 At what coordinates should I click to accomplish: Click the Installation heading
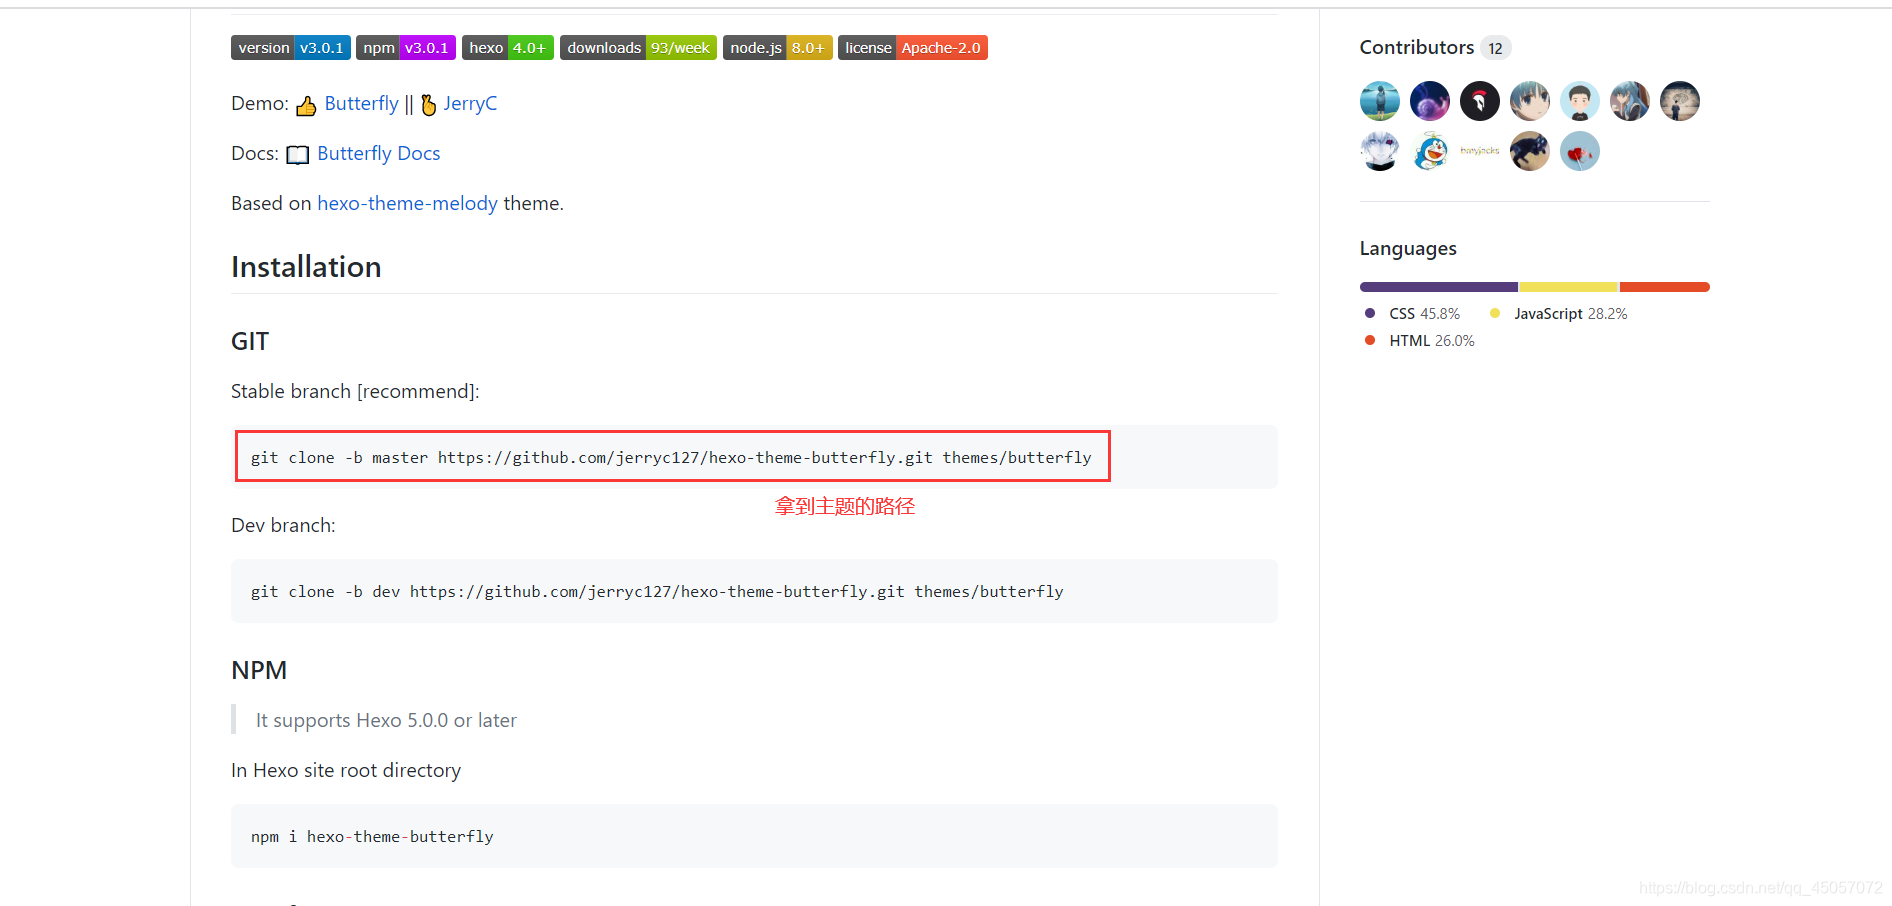coord(306,267)
